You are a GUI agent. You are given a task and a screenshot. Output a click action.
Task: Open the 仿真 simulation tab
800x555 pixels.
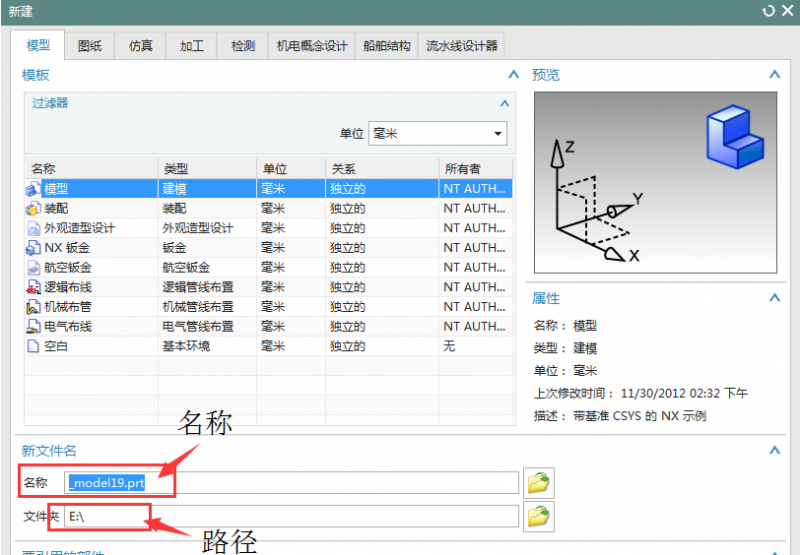(140, 46)
